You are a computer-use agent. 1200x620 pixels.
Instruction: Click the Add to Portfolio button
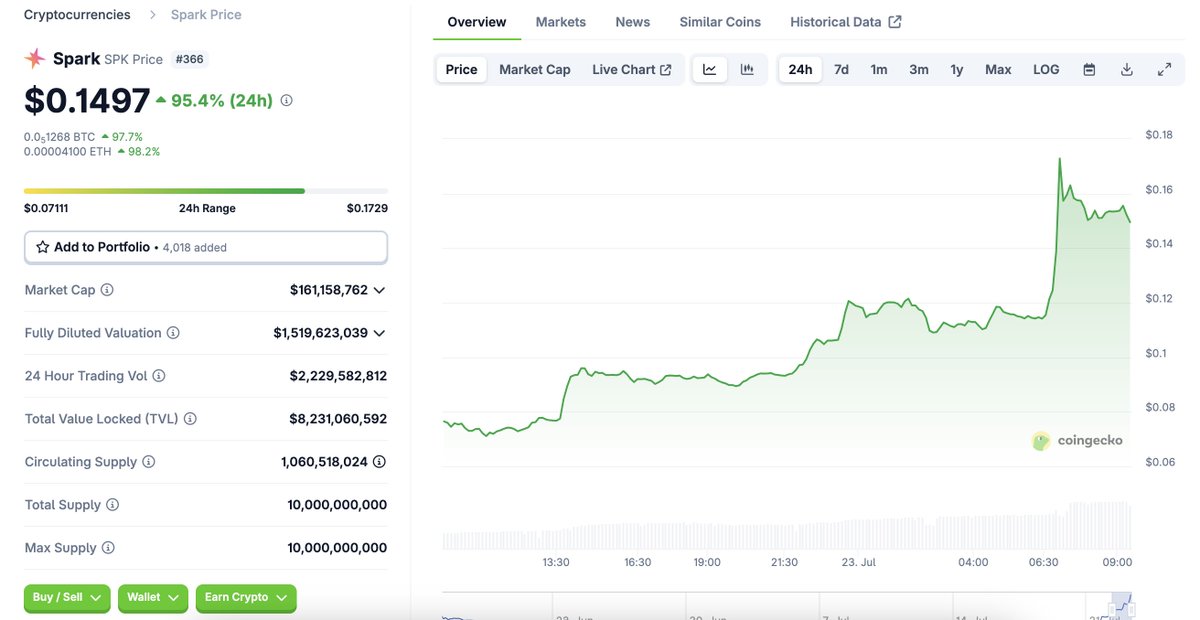pos(206,247)
